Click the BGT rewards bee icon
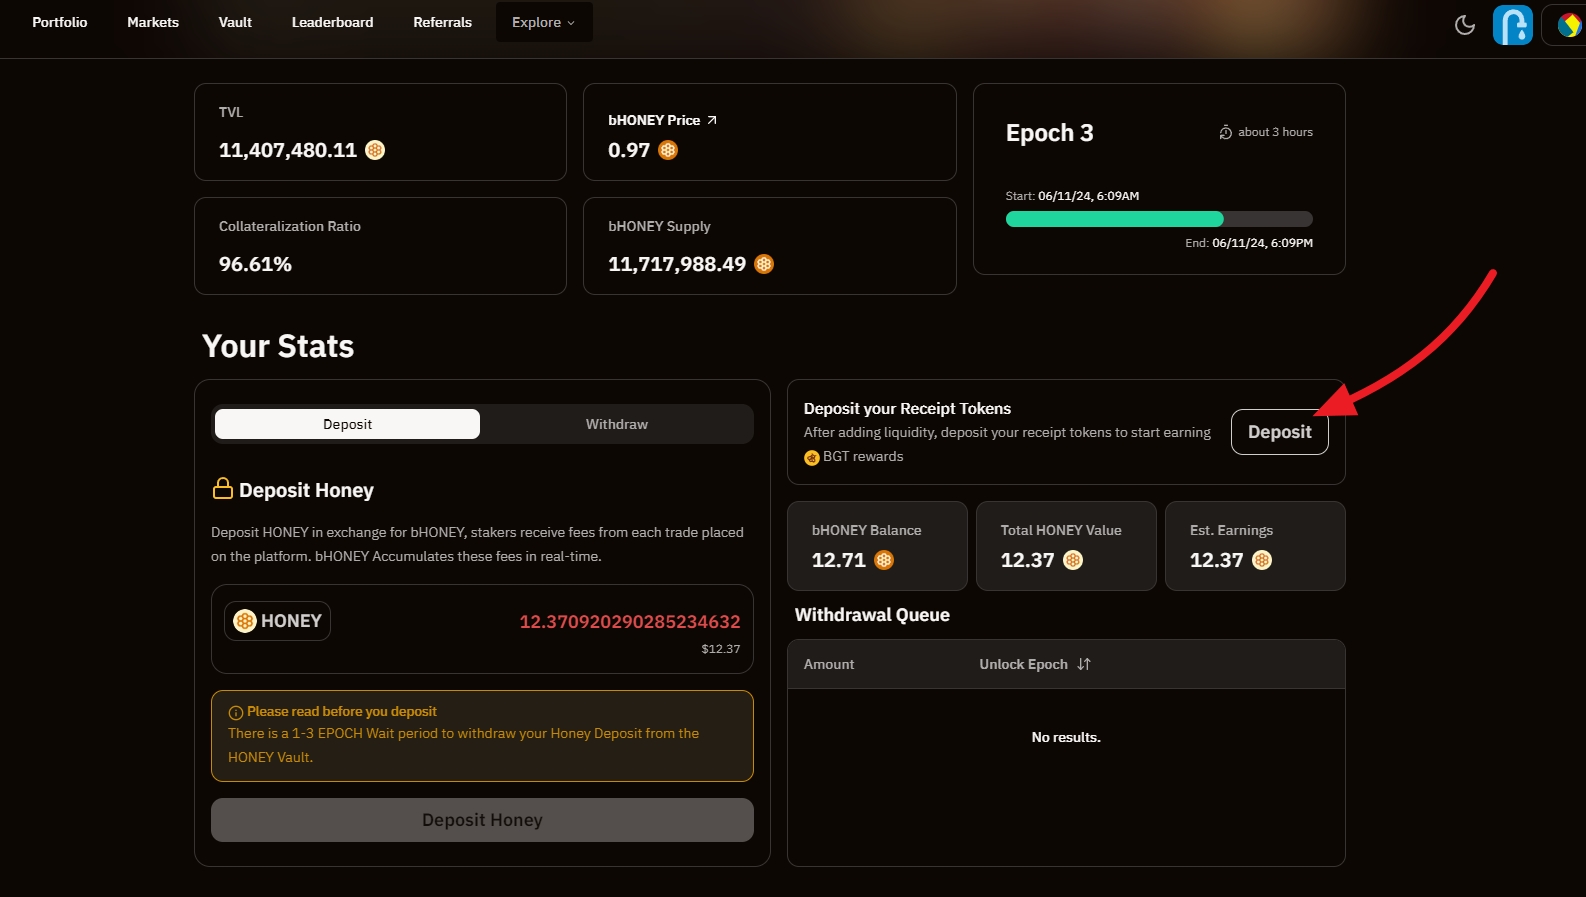This screenshot has height=897, width=1586. pos(812,458)
